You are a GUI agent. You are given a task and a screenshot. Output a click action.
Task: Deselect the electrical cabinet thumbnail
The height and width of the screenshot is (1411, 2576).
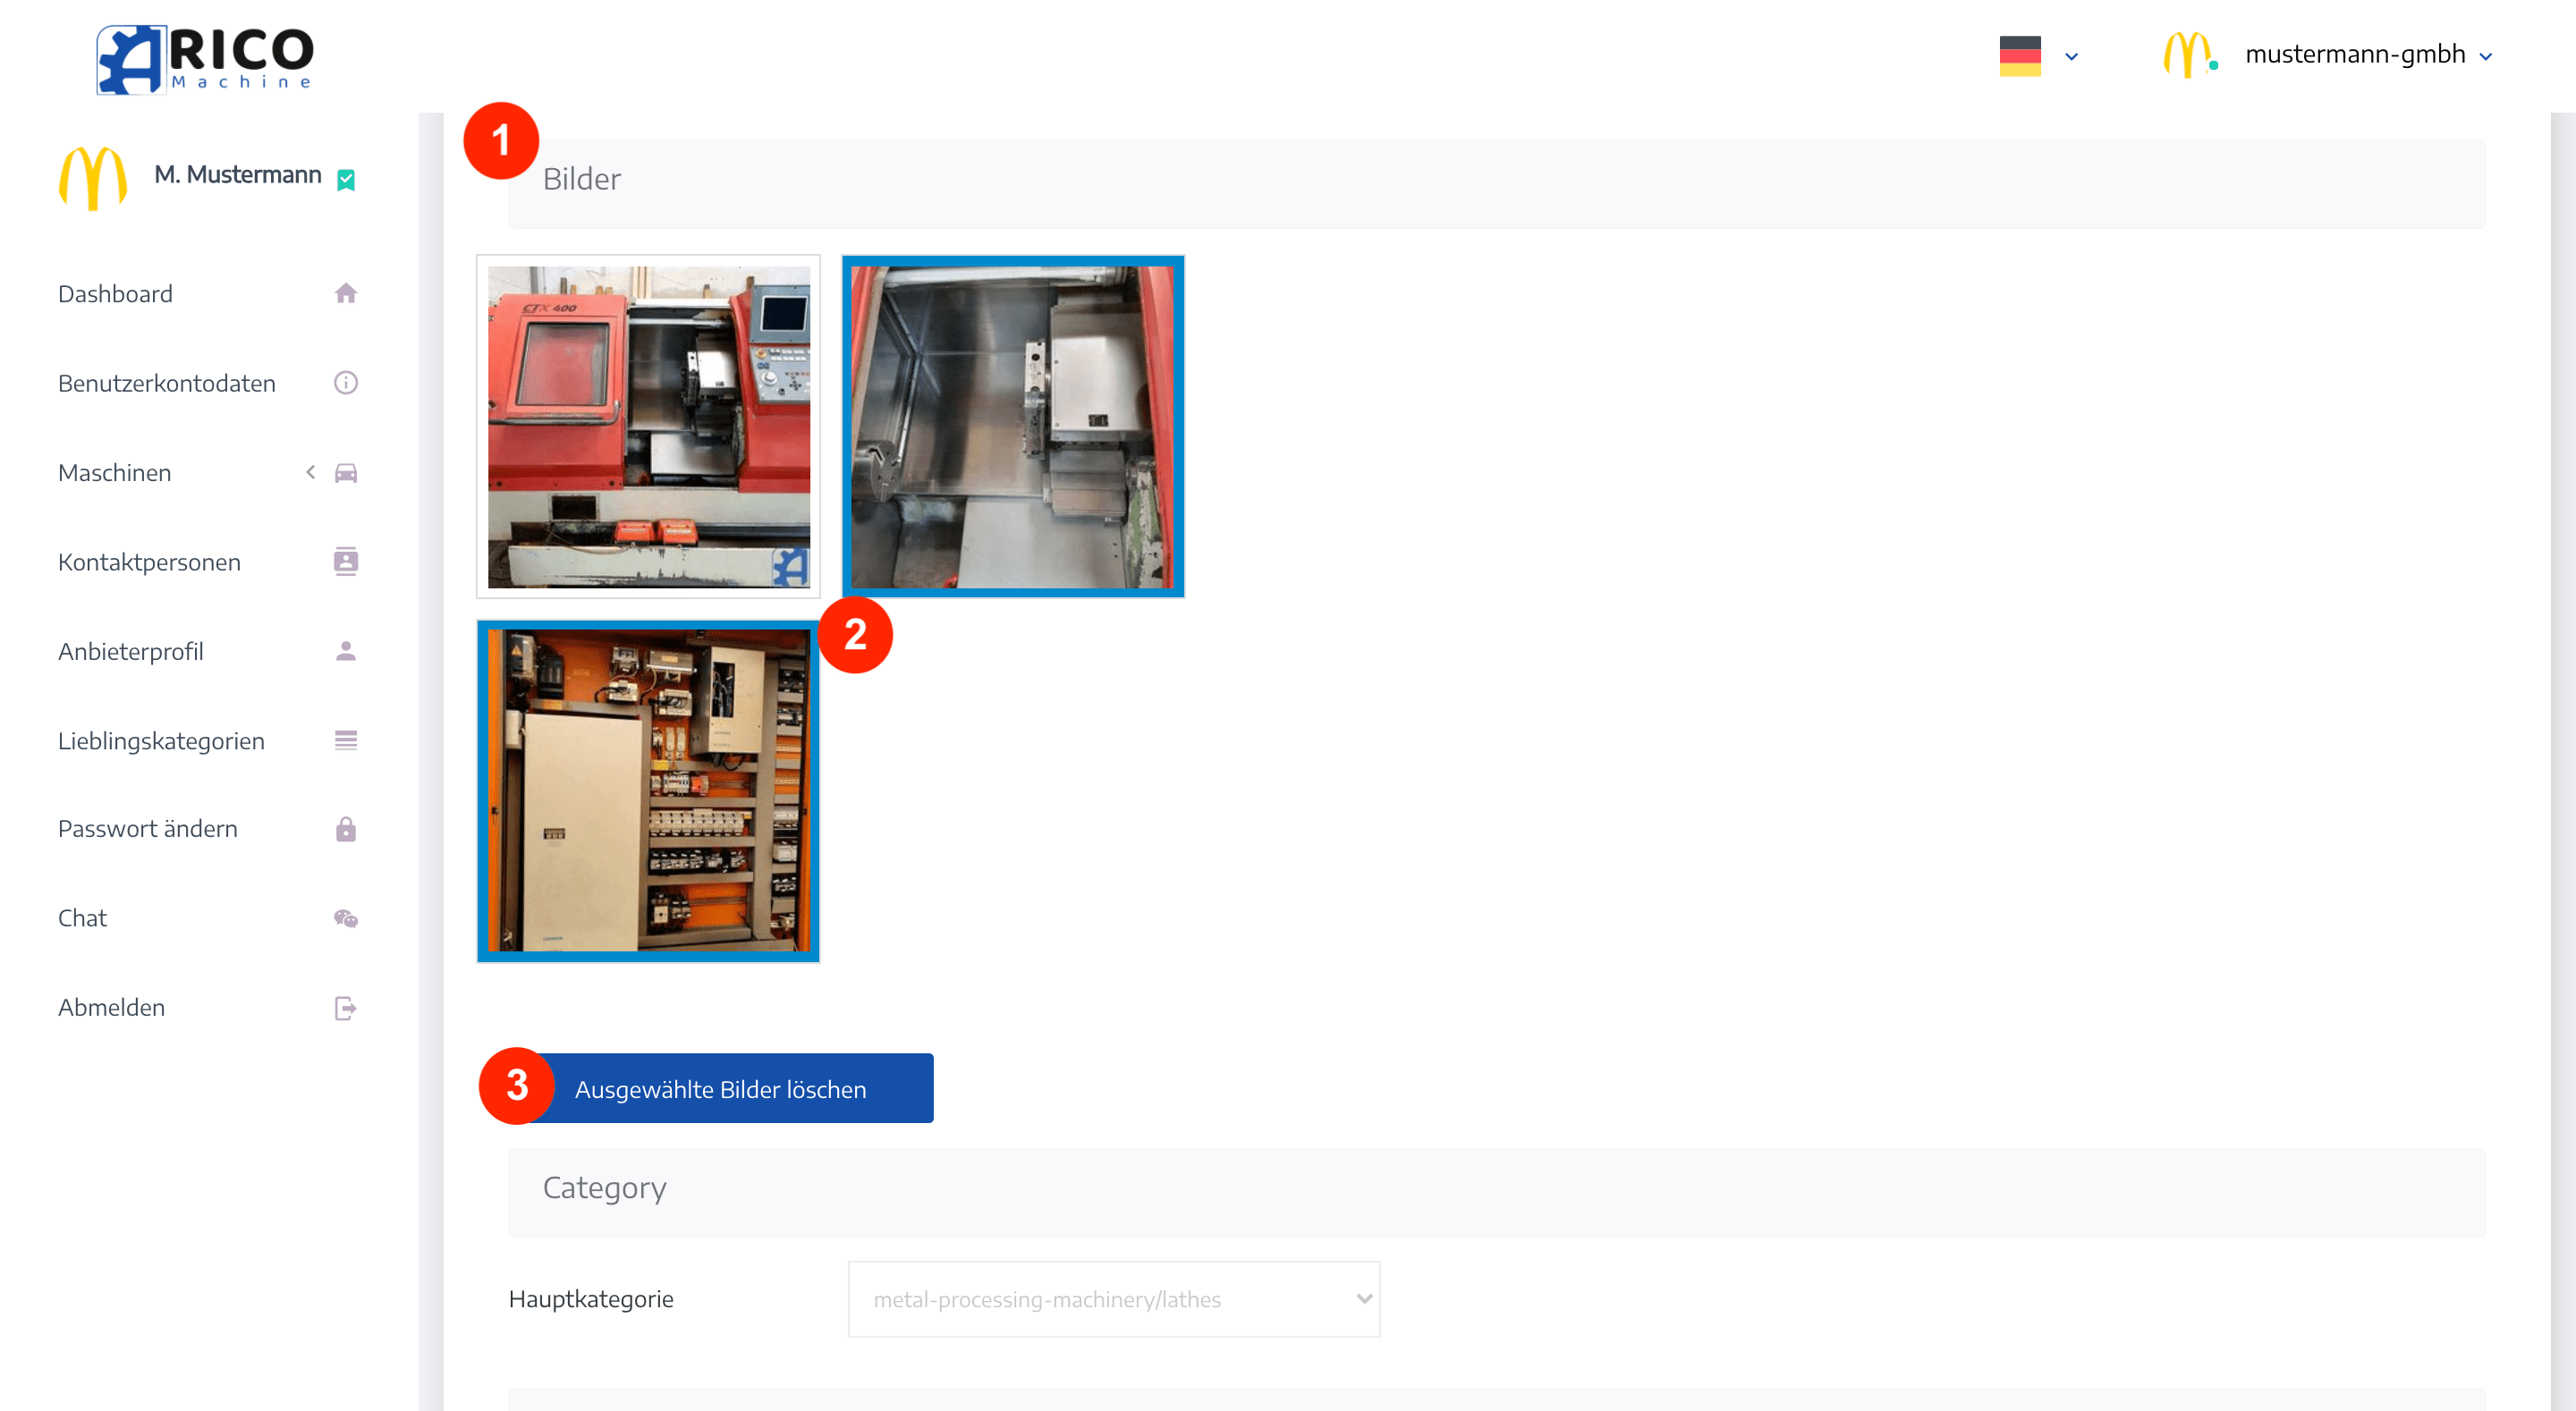coord(649,791)
